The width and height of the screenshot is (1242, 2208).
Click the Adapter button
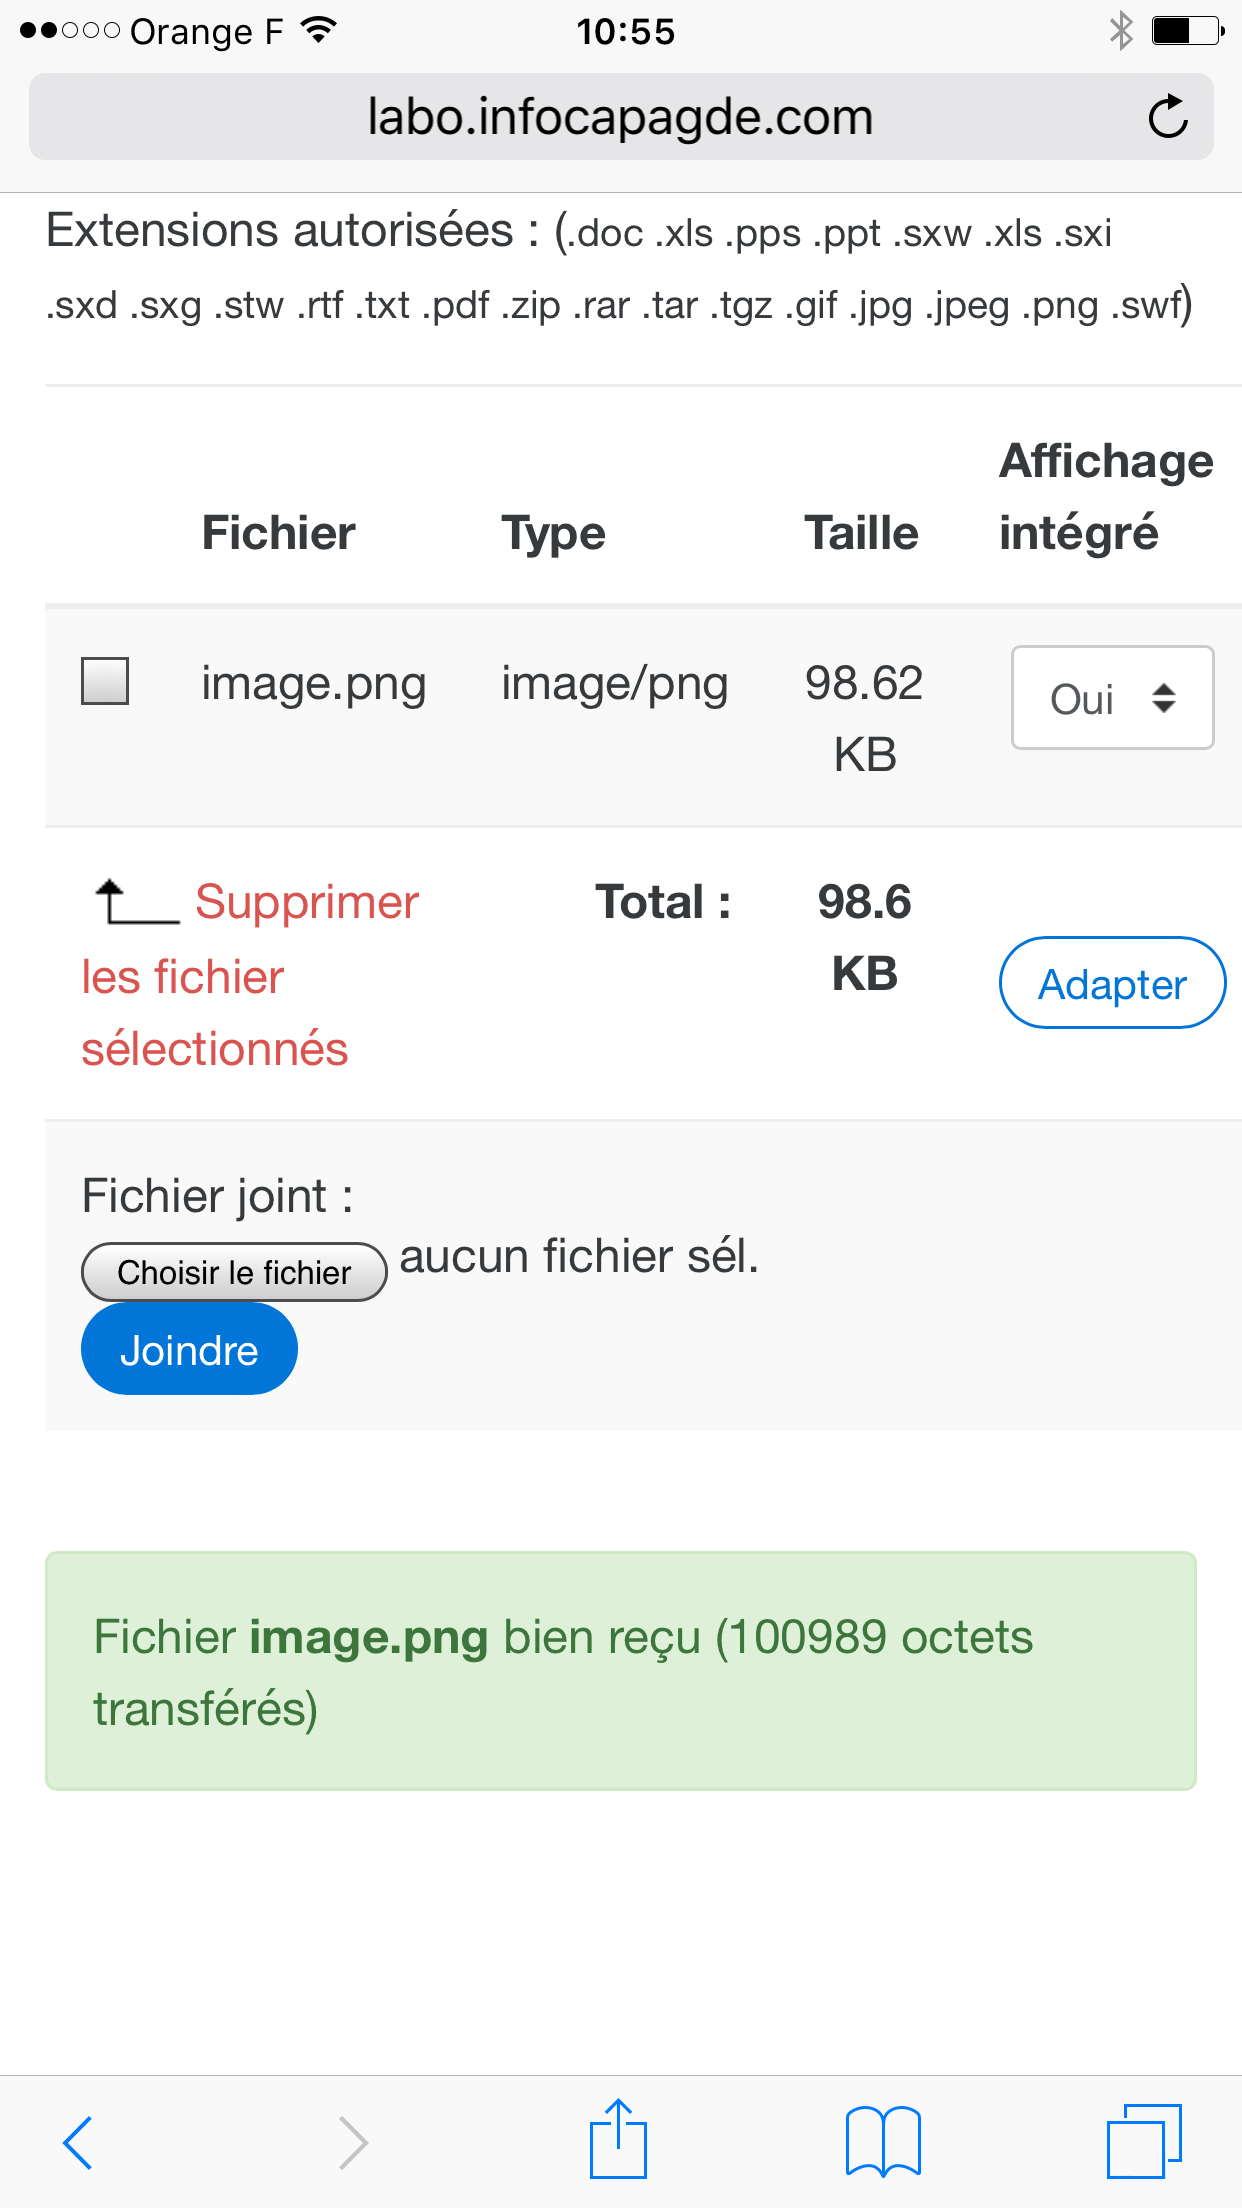(1112, 983)
